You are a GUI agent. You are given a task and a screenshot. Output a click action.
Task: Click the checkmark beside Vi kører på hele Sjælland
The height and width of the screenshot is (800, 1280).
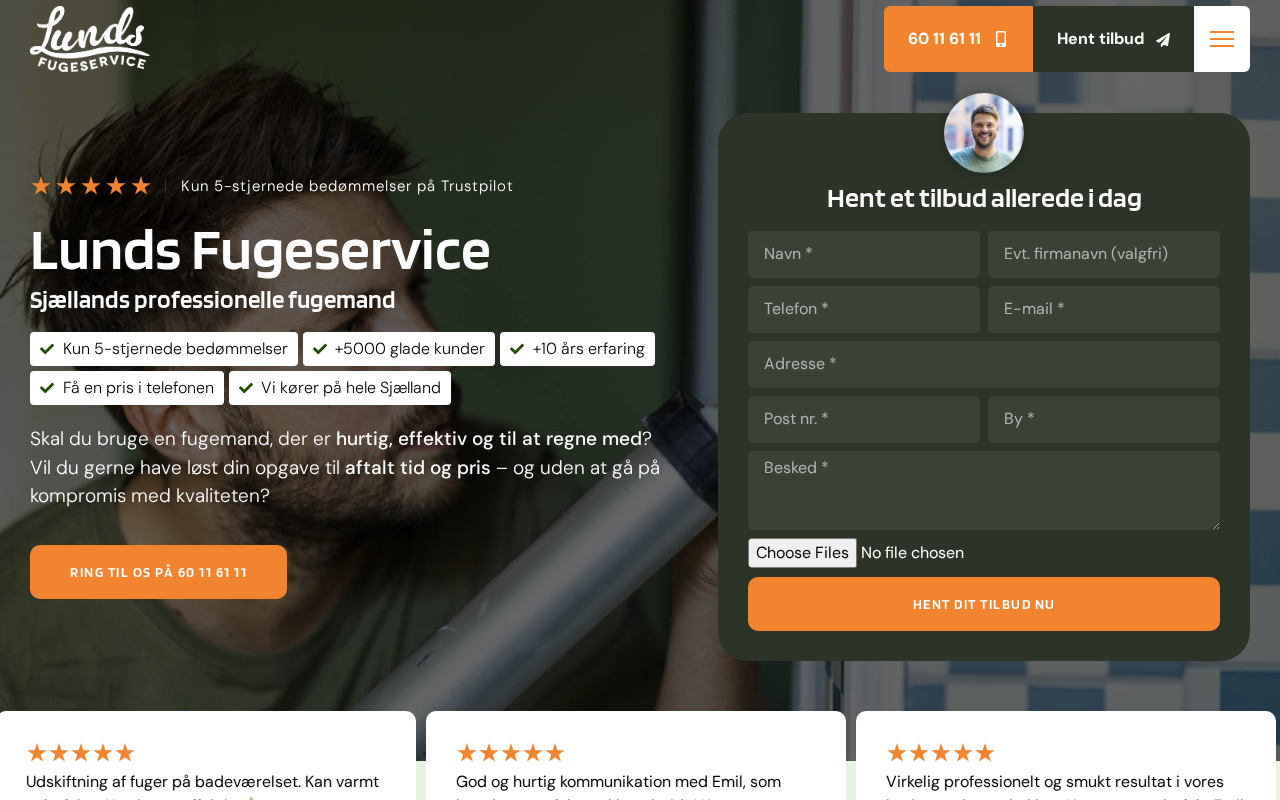[246, 388]
